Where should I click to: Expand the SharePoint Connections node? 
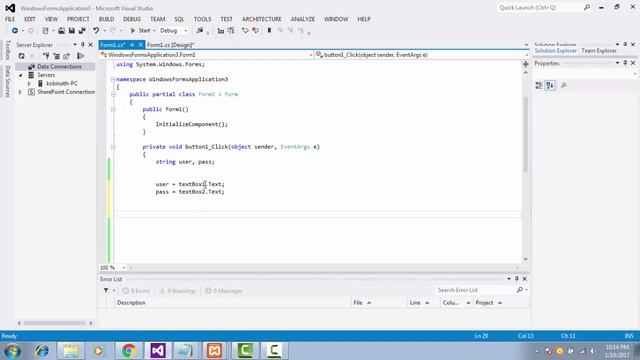coord(20,92)
